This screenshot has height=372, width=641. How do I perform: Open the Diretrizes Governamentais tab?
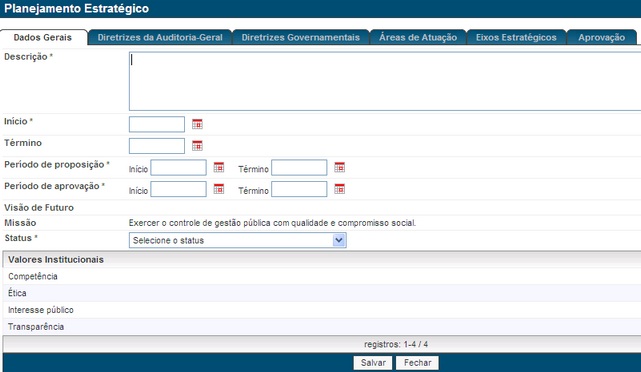(300, 38)
